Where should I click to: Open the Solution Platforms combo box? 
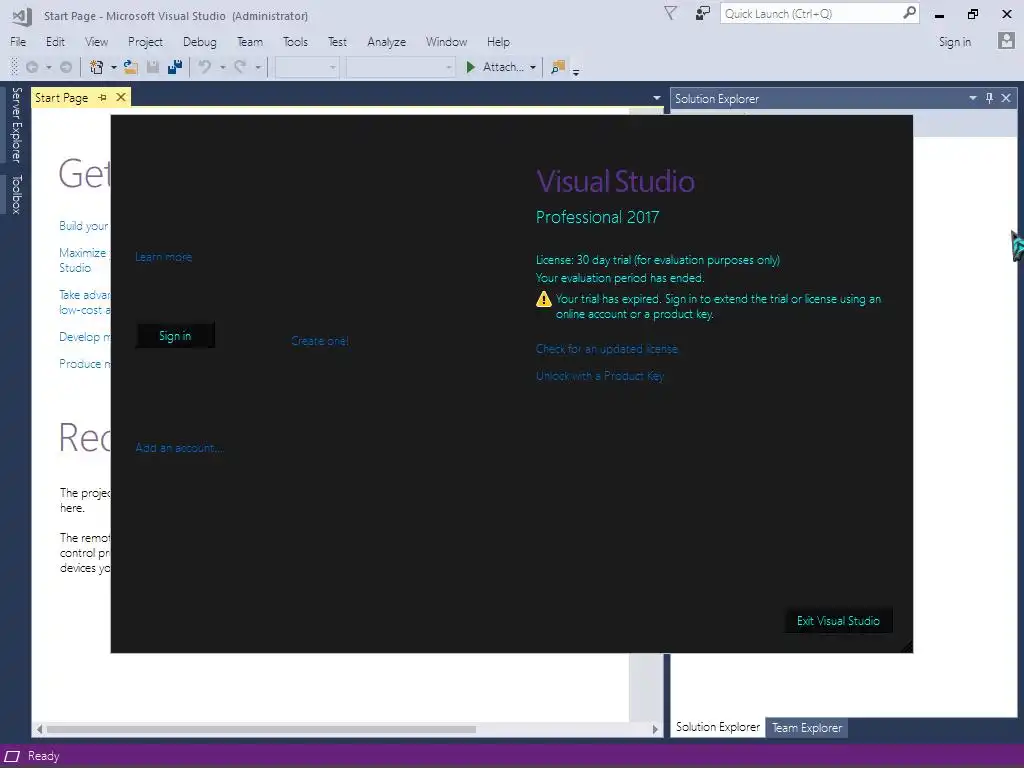(x=400, y=67)
